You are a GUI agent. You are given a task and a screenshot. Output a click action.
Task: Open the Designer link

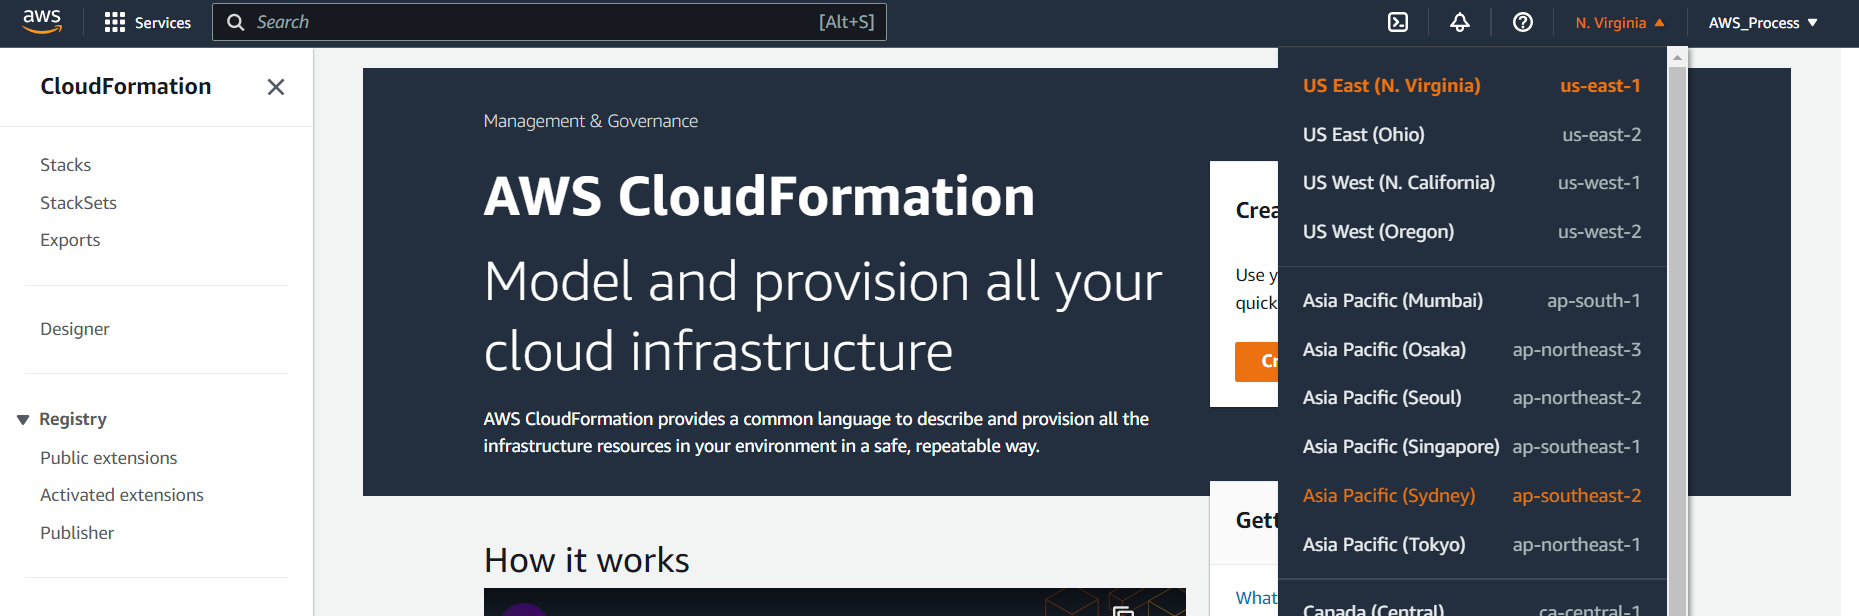pyautogui.click(x=75, y=329)
